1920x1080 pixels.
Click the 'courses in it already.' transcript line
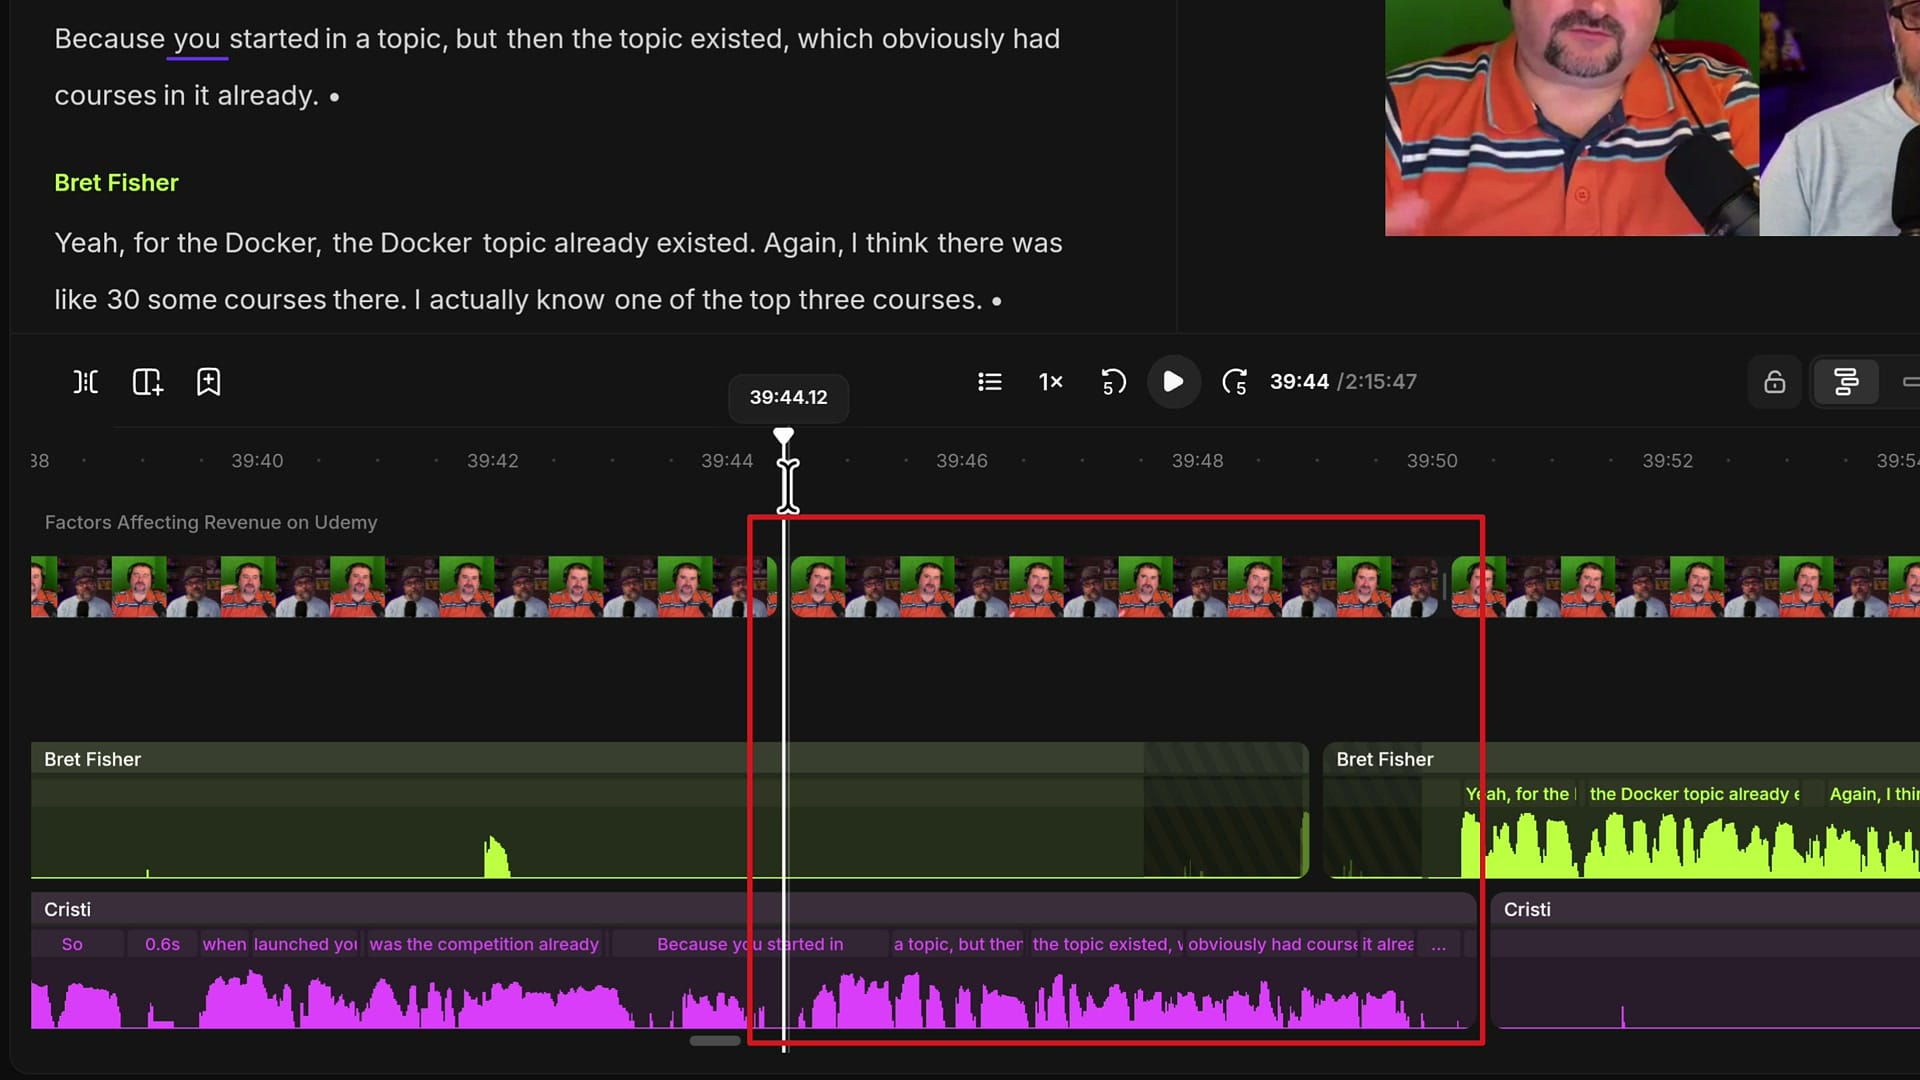(x=186, y=96)
